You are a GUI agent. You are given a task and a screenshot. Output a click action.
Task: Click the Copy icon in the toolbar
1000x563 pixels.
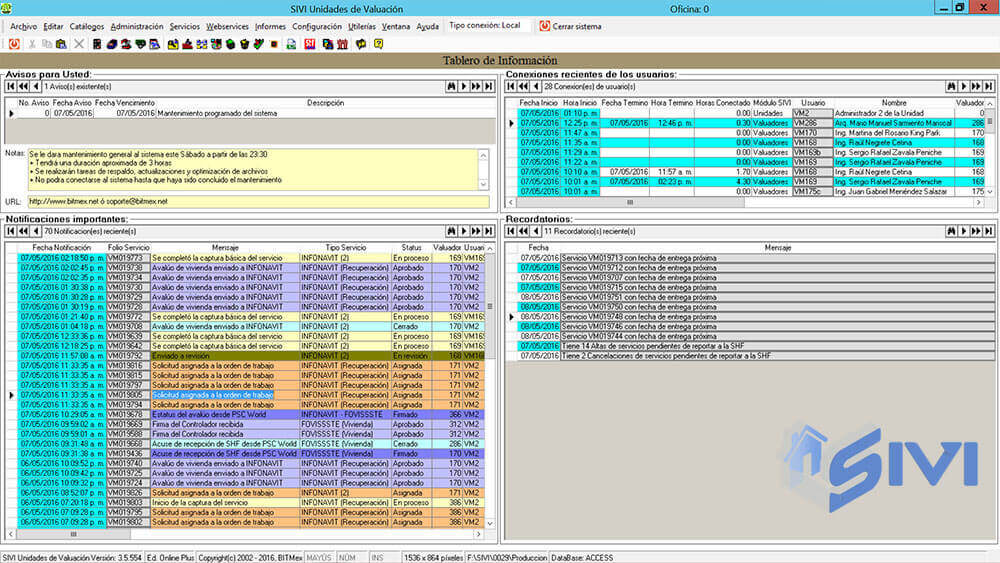(x=47, y=44)
